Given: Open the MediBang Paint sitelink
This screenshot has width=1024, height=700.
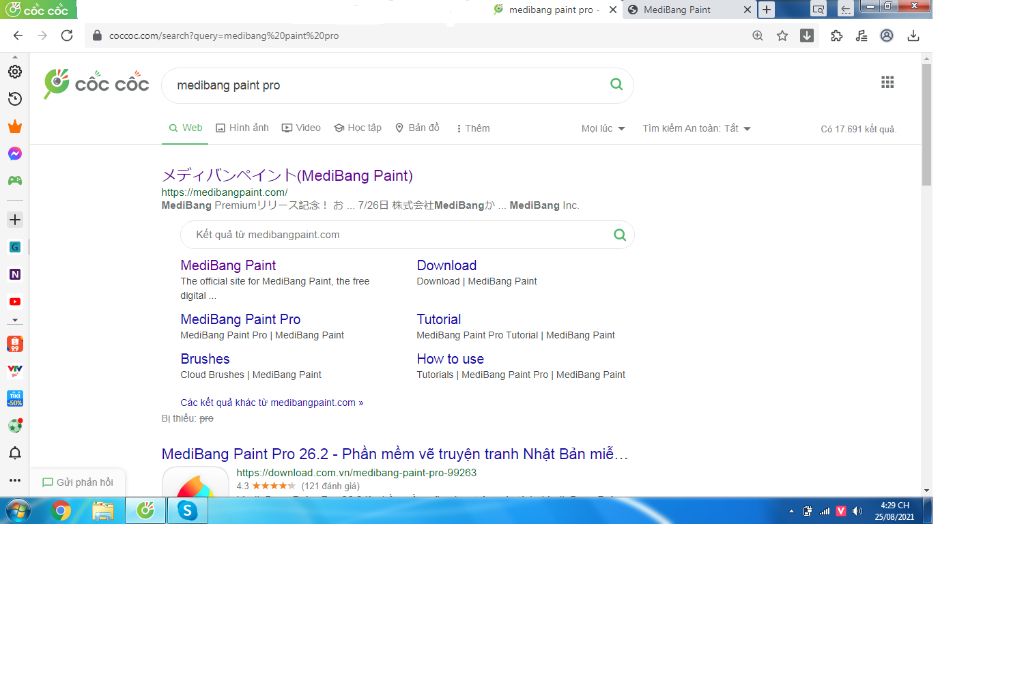Looking at the screenshot, I should click(x=228, y=266).
